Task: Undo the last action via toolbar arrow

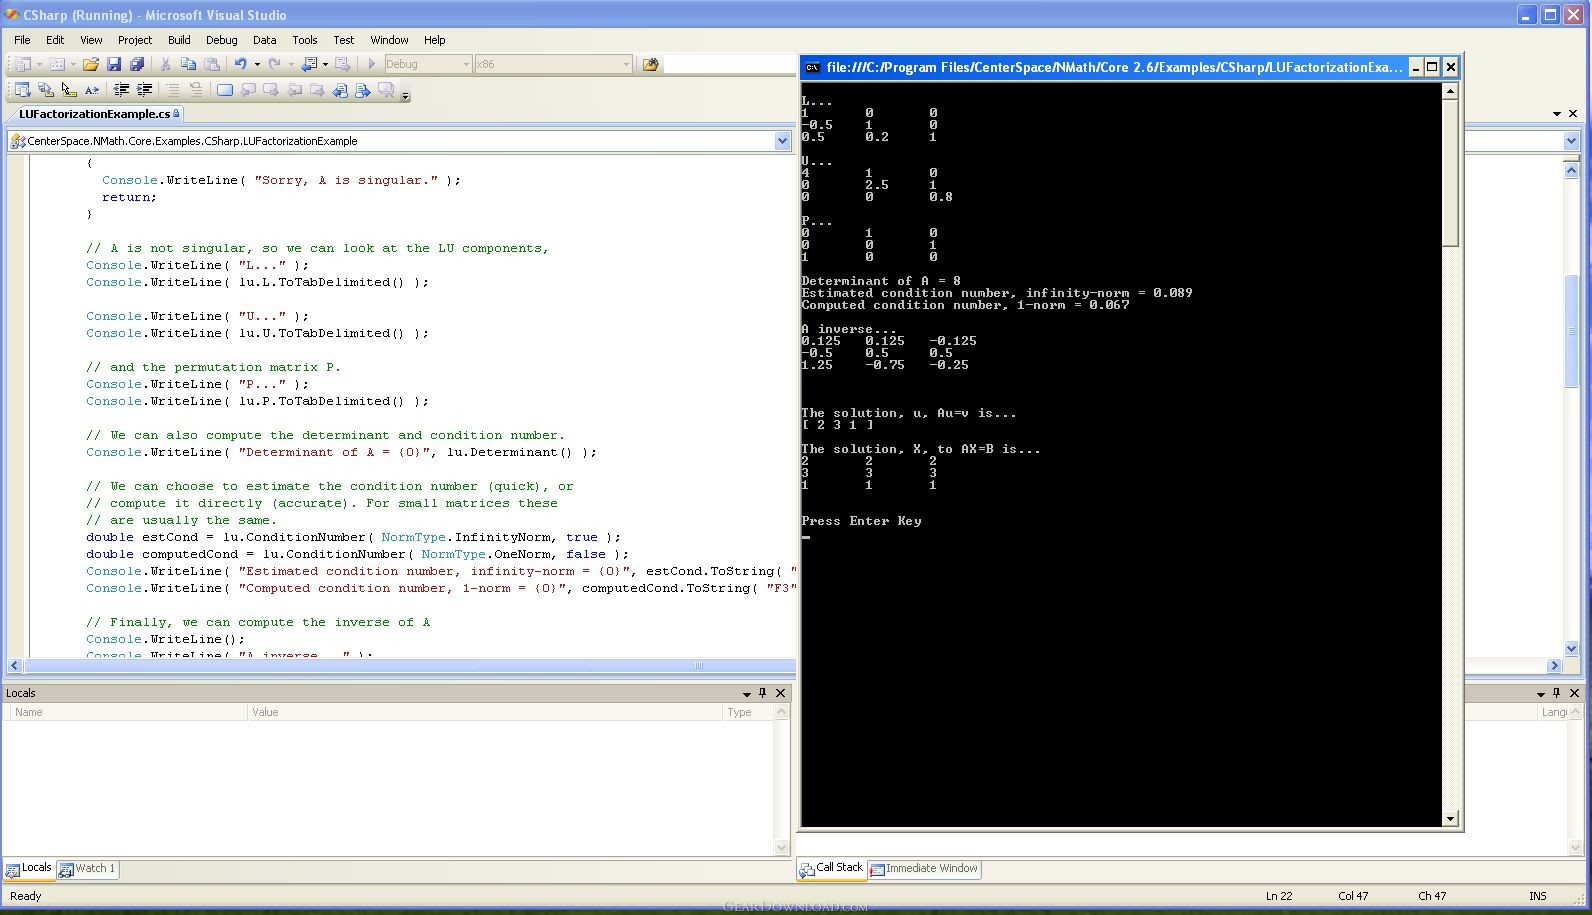Action: [241, 64]
